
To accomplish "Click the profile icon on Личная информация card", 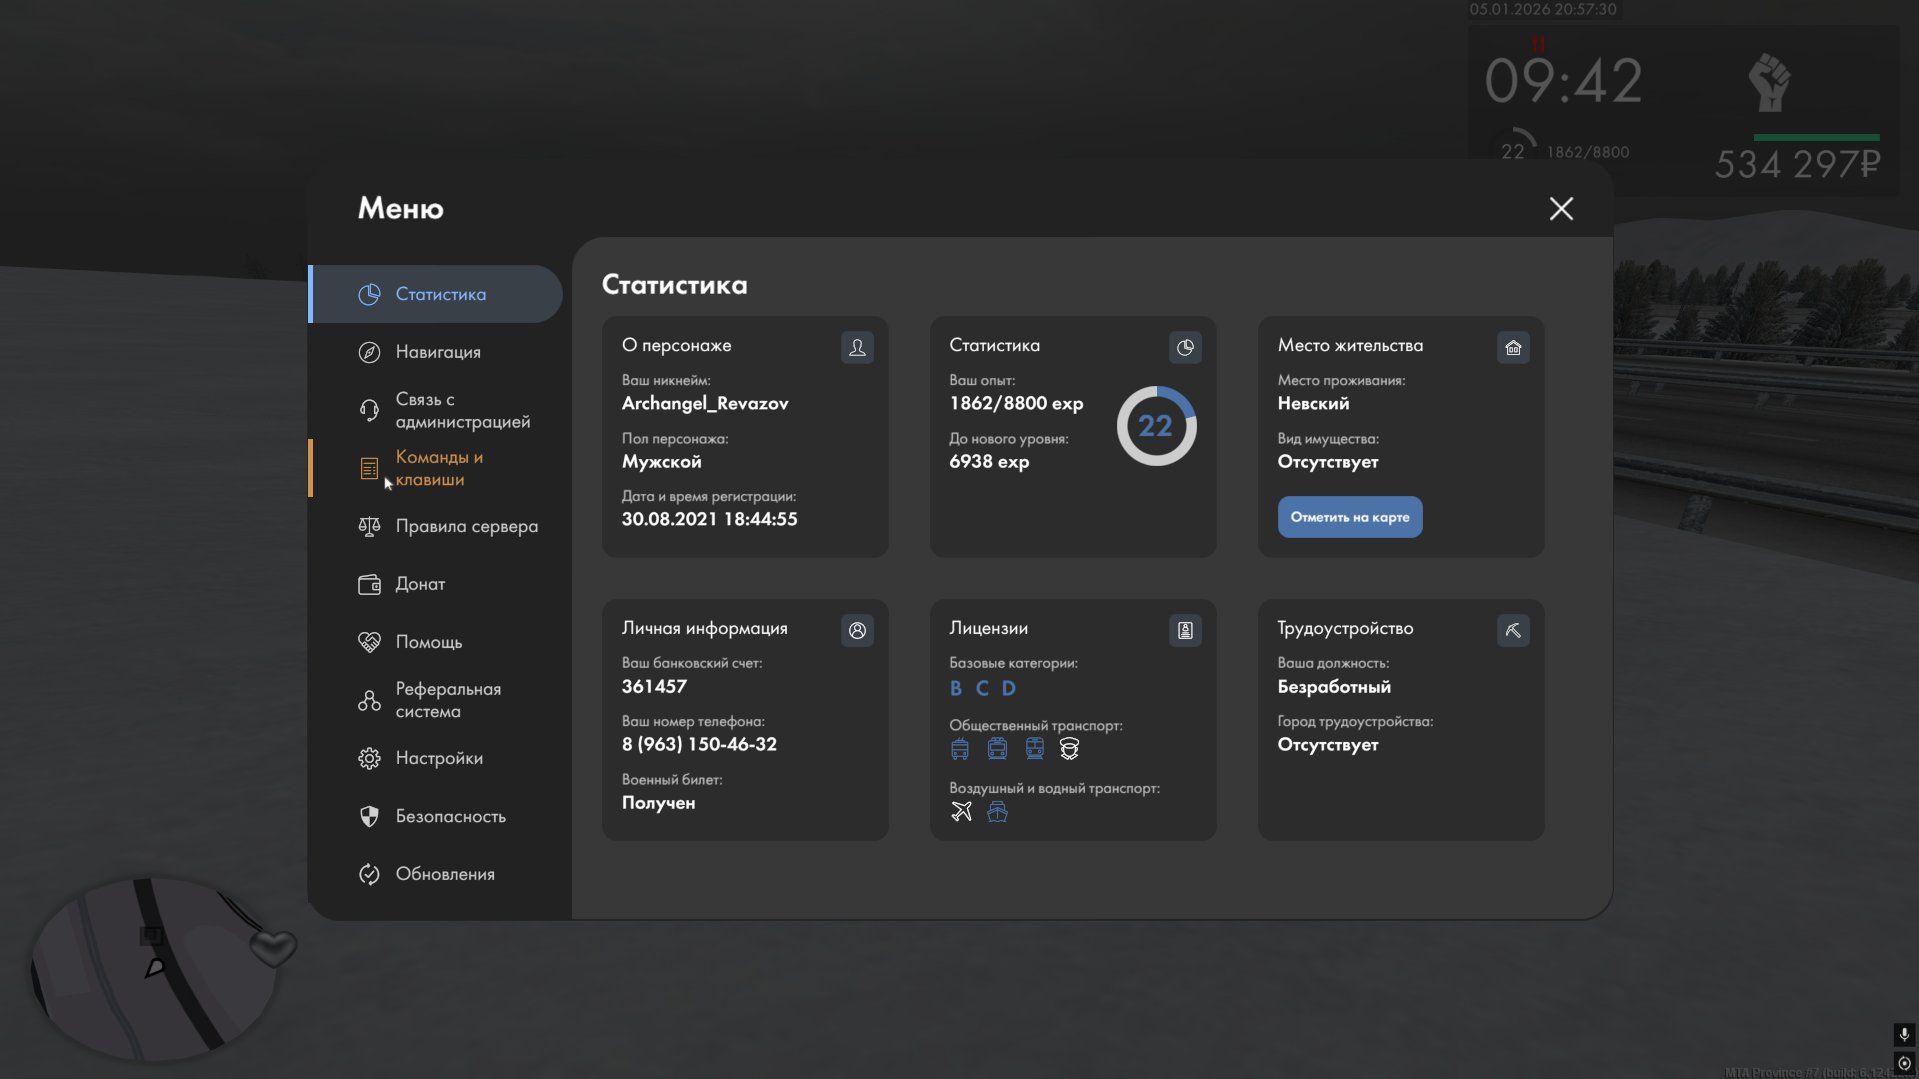I will (x=857, y=630).
